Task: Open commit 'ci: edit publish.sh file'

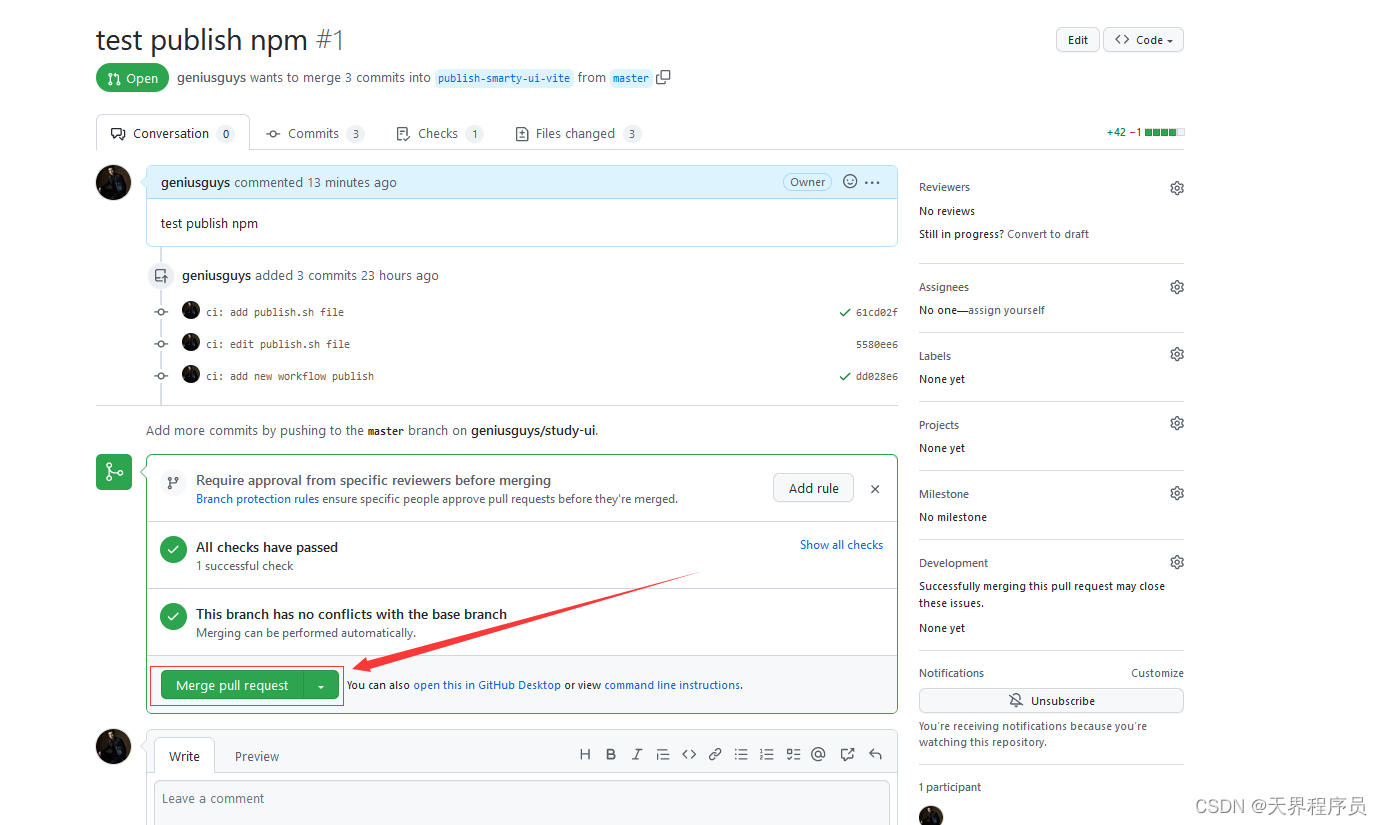Action: pos(278,344)
